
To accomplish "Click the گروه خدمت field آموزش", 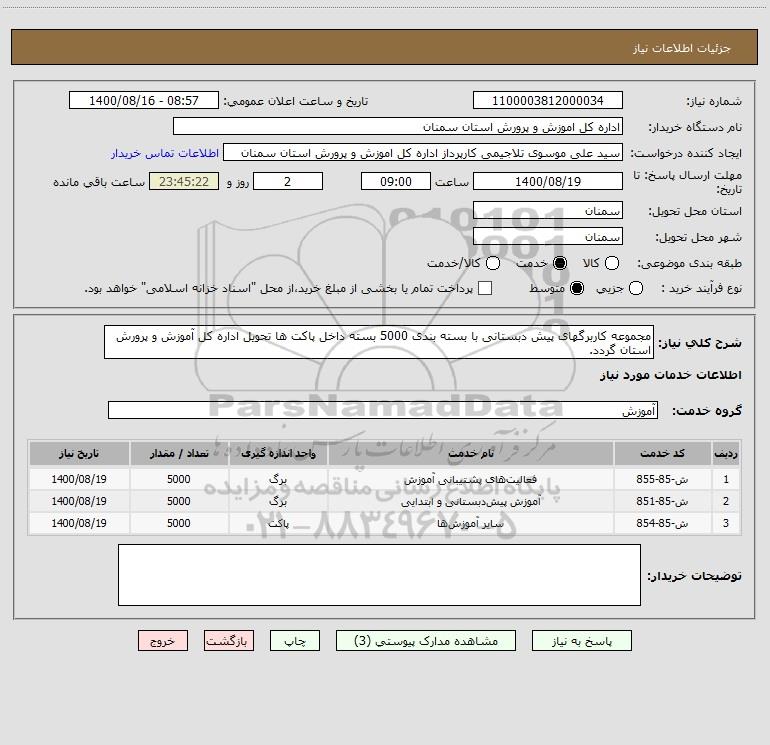I will [383, 410].
